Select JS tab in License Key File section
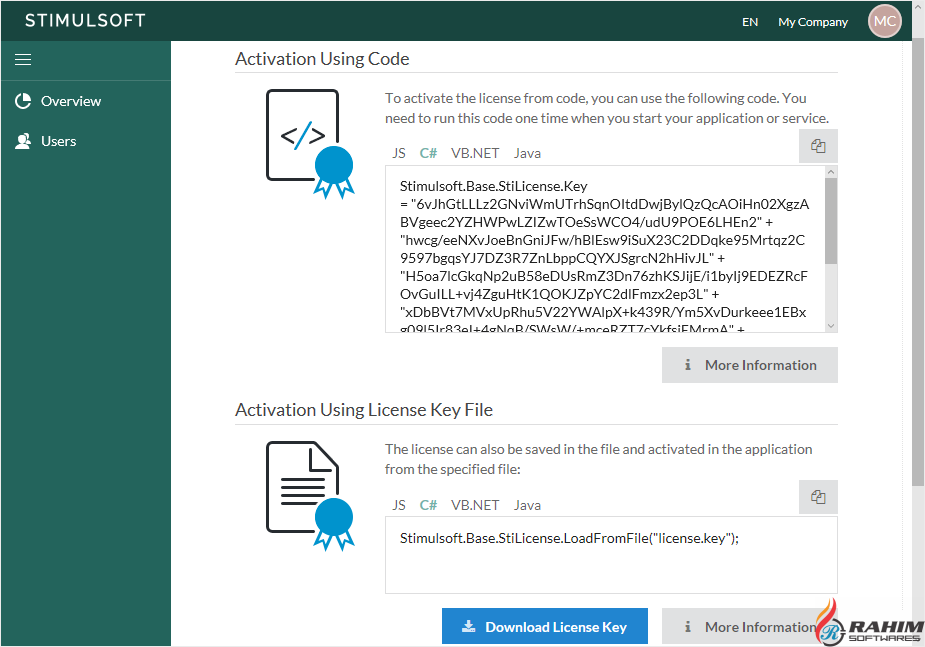Screen dimensions: 925x647 pyautogui.click(x=399, y=505)
